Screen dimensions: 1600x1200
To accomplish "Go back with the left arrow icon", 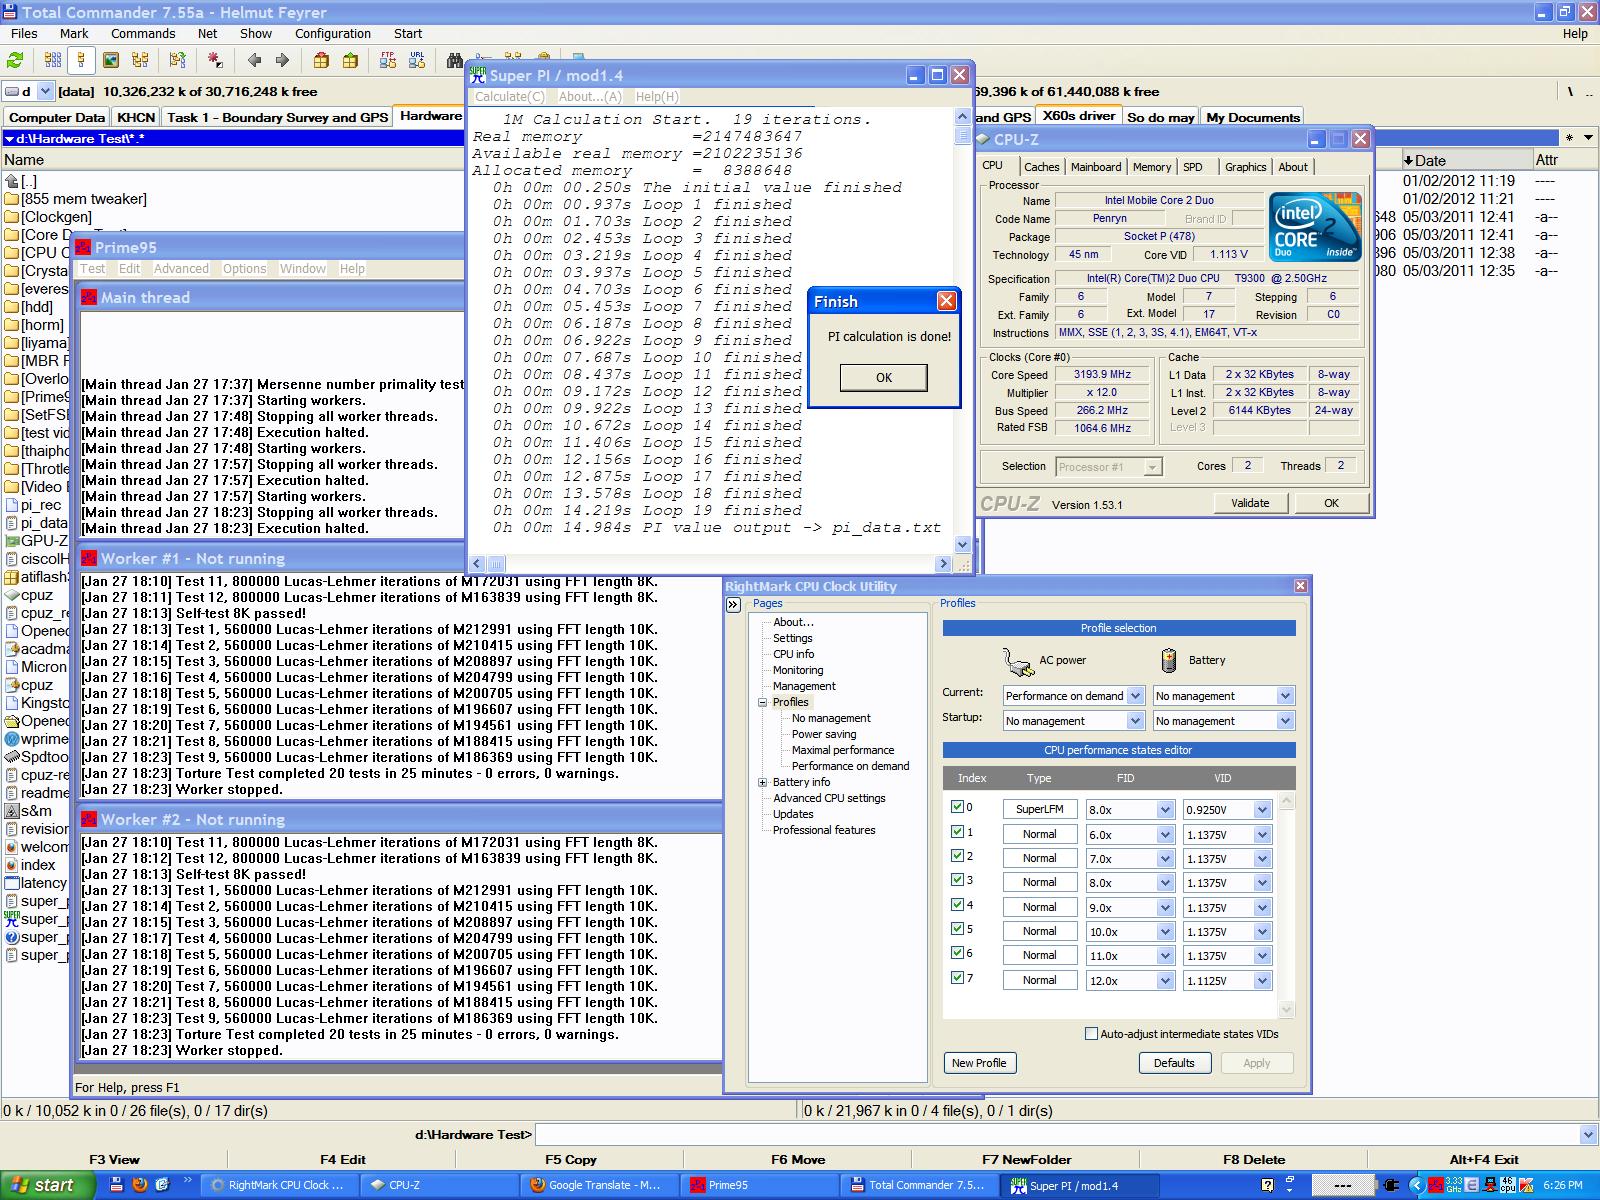I will pyautogui.click(x=254, y=61).
